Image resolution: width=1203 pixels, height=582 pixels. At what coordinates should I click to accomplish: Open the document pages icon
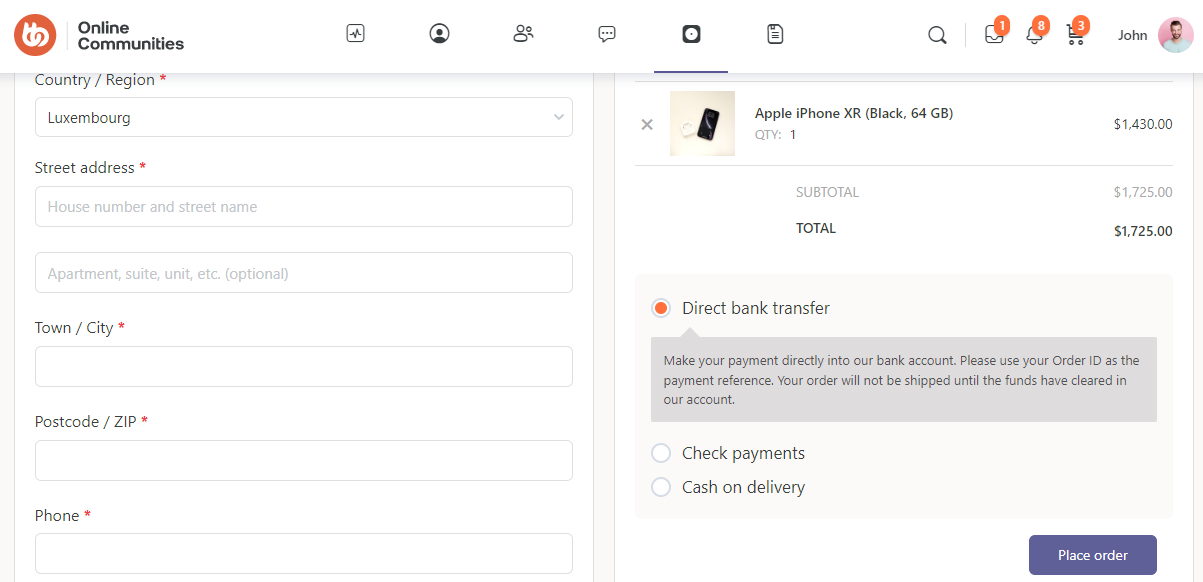point(775,33)
